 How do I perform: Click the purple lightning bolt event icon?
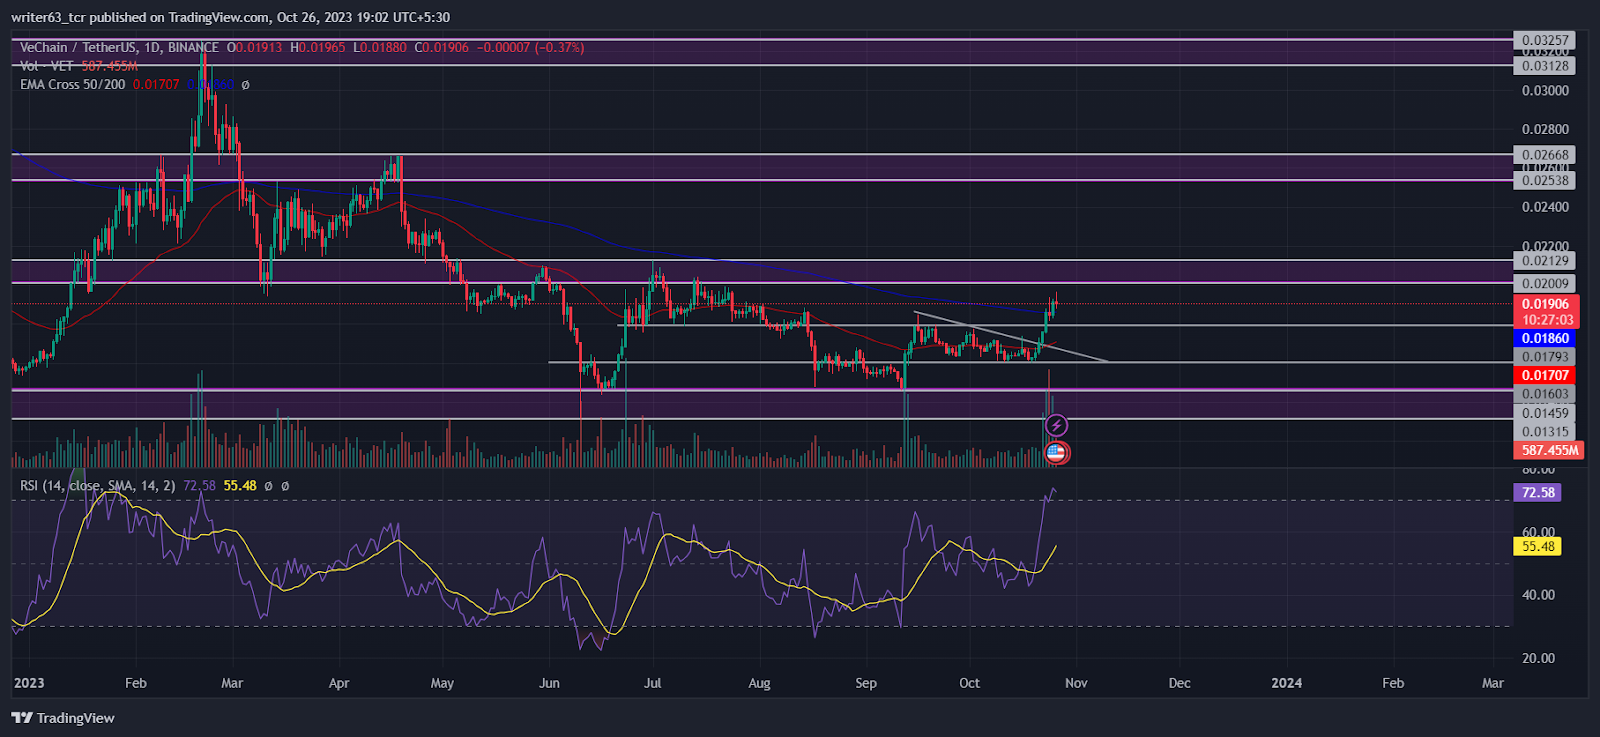[x=1056, y=426]
